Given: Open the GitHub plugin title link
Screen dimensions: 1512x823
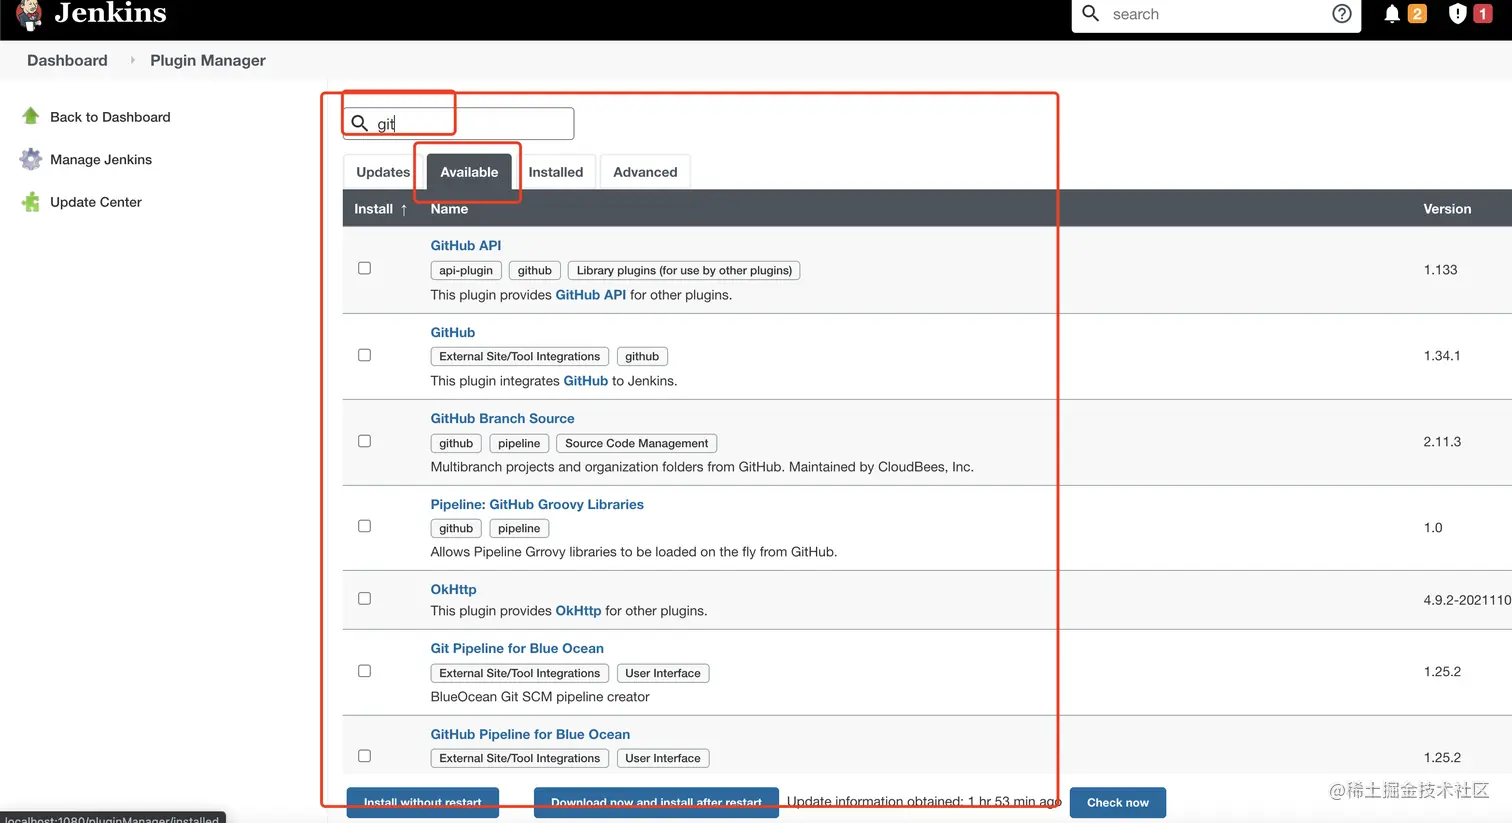Looking at the screenshot, I should [453, 332].
